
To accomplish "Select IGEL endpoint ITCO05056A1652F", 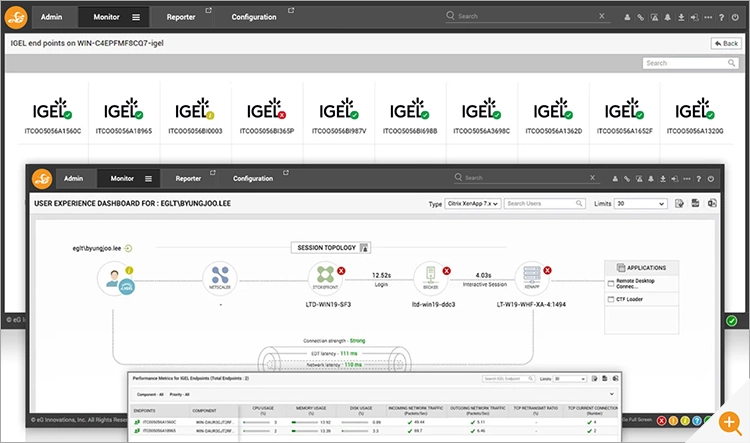I will point(625,116).
